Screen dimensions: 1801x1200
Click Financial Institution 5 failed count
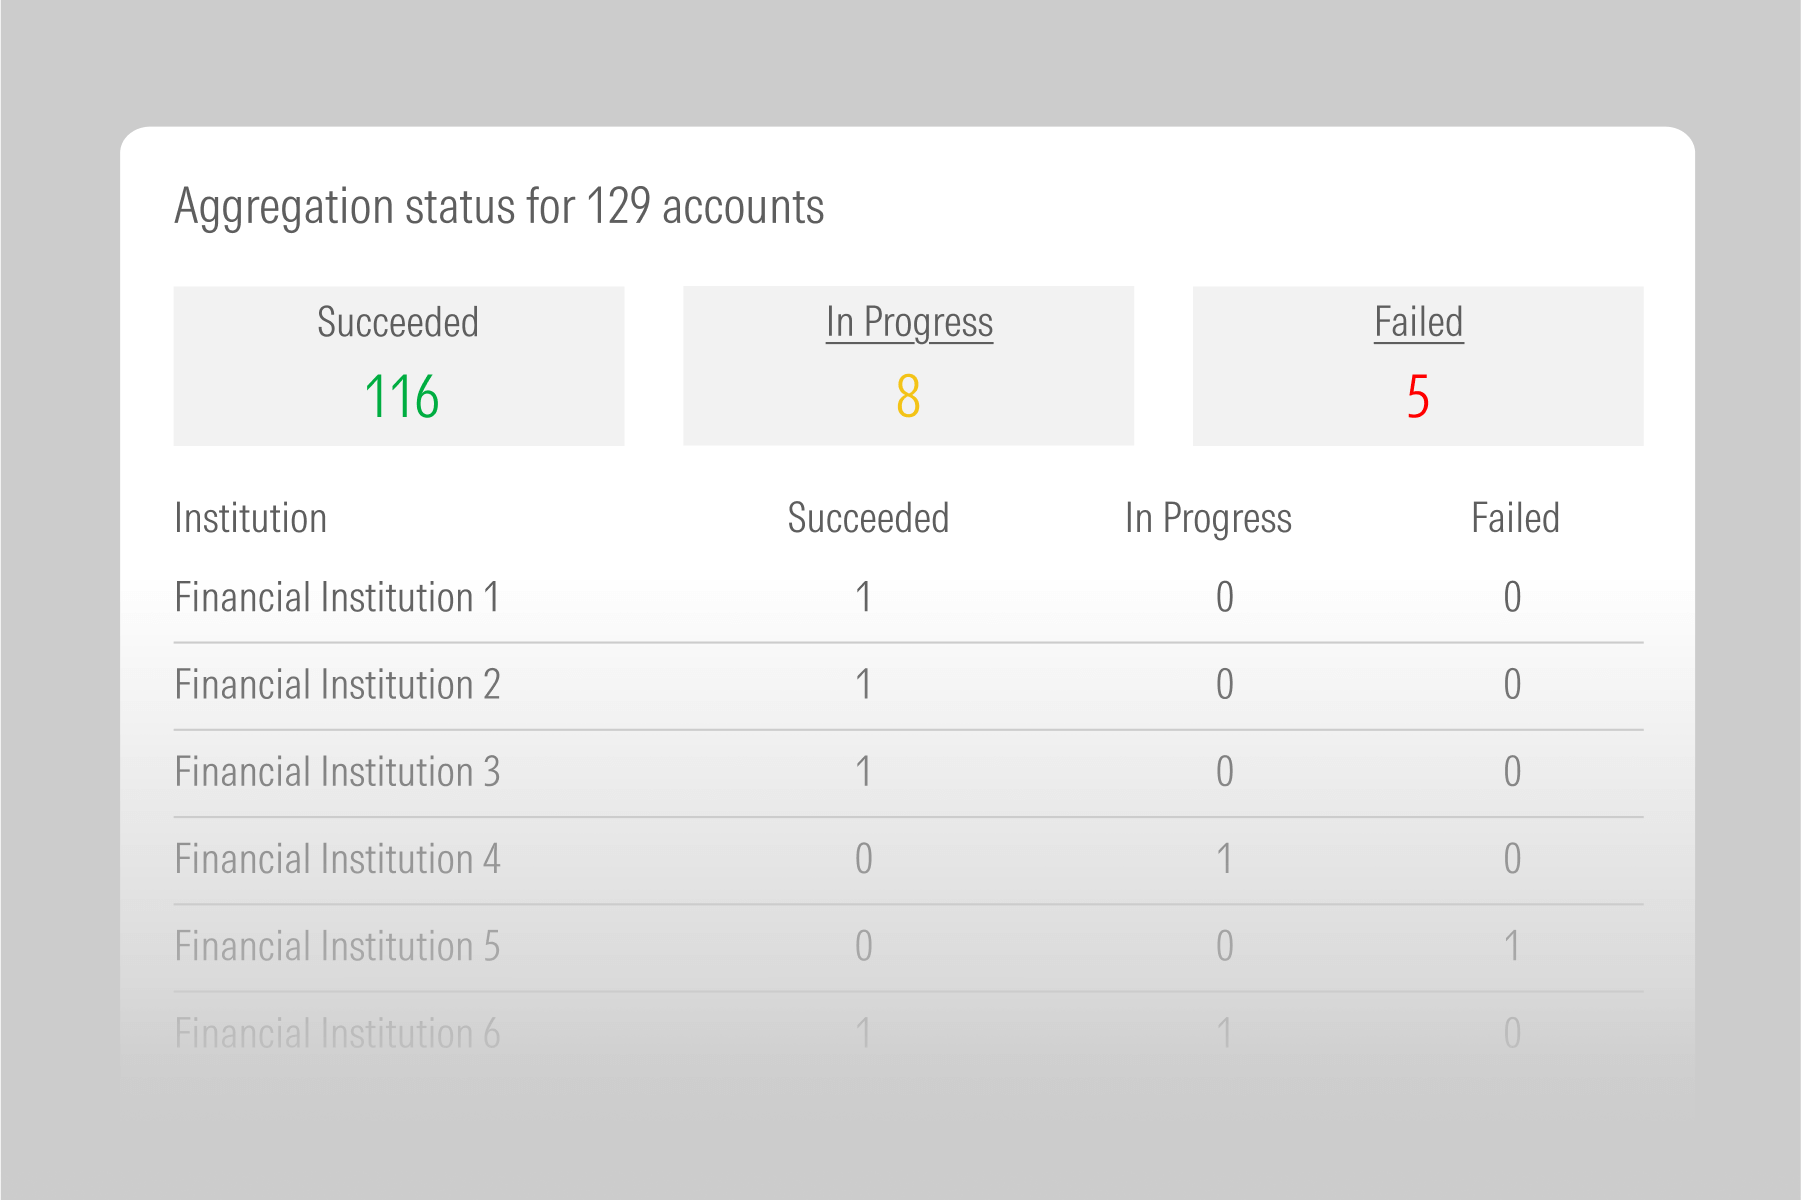[1512, 946]
